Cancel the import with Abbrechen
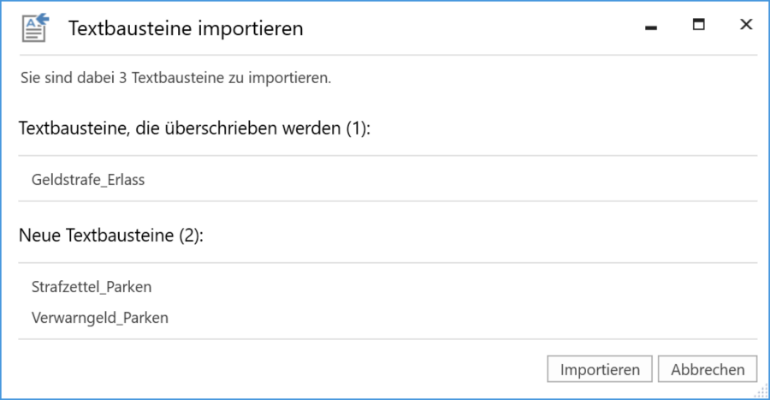770x400 pixels. pos(707,369)
